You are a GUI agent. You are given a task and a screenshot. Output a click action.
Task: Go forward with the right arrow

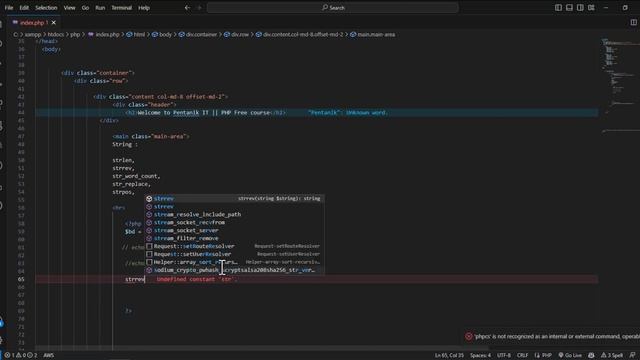click(x=199, y=7)
